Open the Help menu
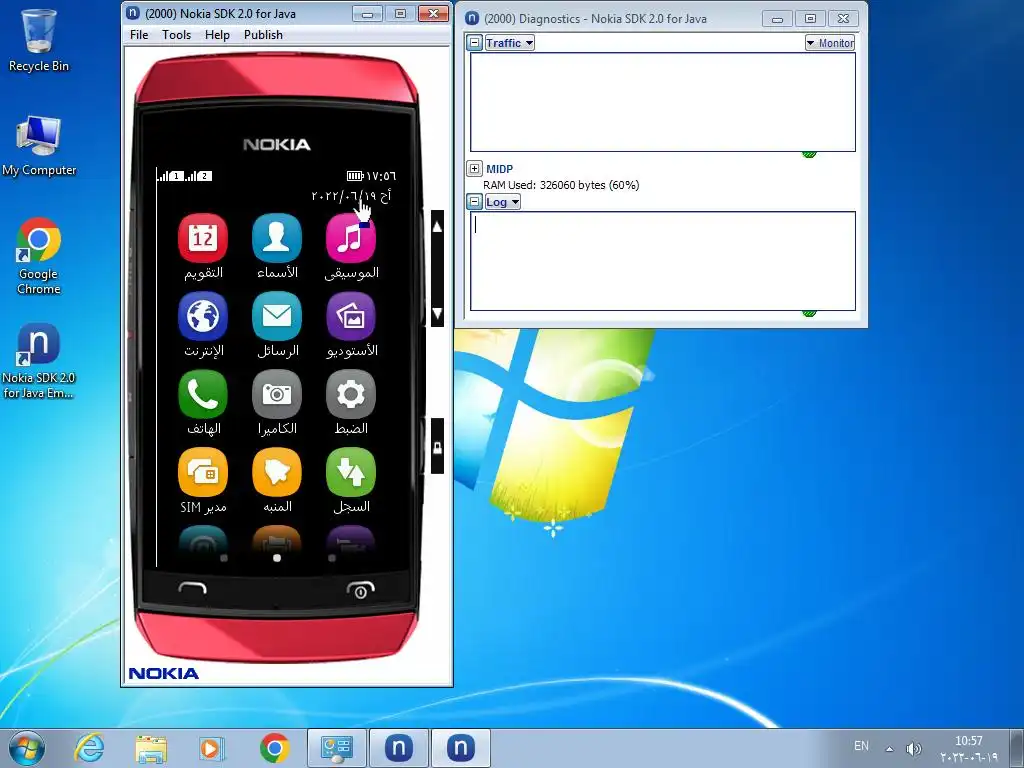Image resolution: width=1024 pixels, height=768 pixels. coord(217,35)
